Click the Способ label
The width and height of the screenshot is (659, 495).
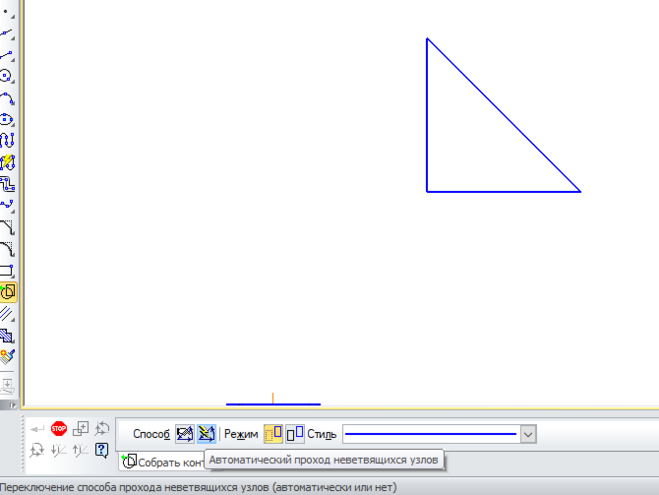point(151,434)
